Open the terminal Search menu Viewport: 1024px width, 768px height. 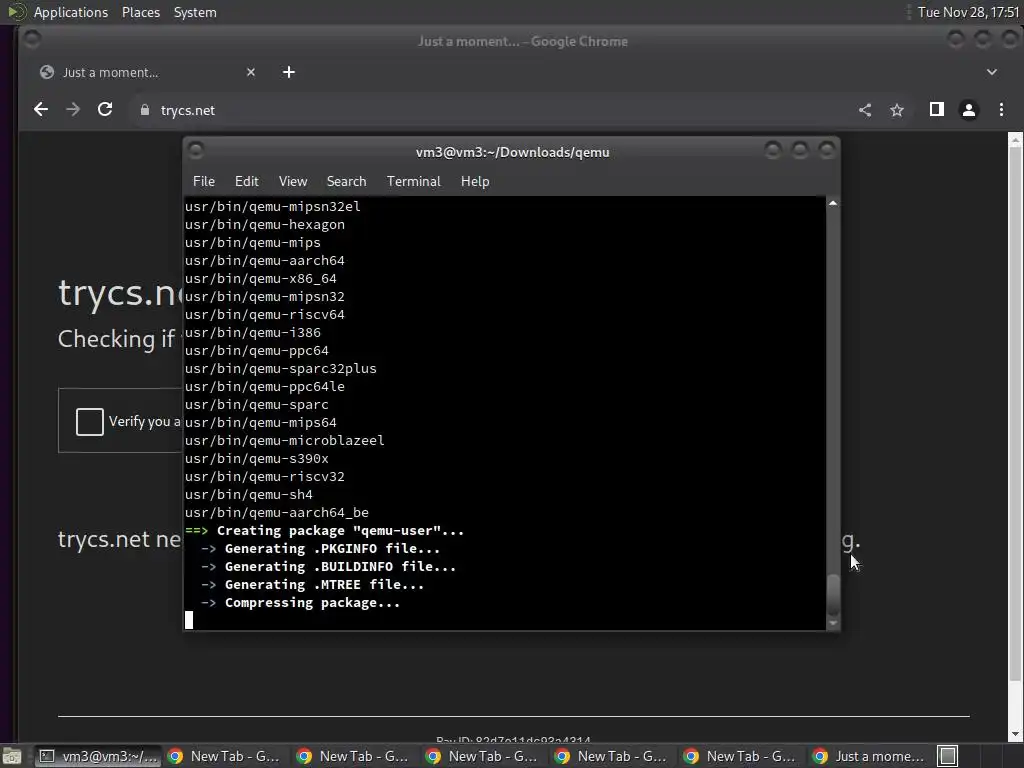346,182
